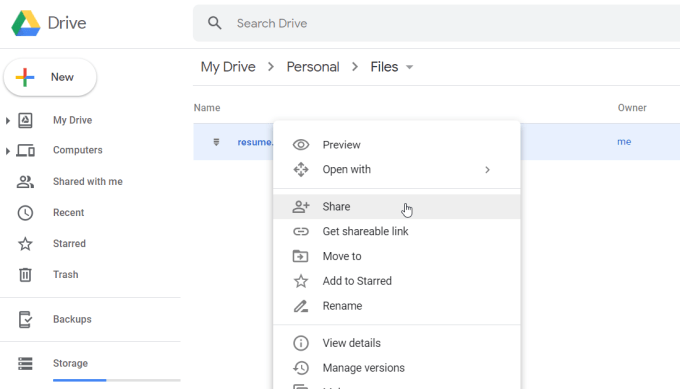Click the Computers devices icon

(26, 150)
